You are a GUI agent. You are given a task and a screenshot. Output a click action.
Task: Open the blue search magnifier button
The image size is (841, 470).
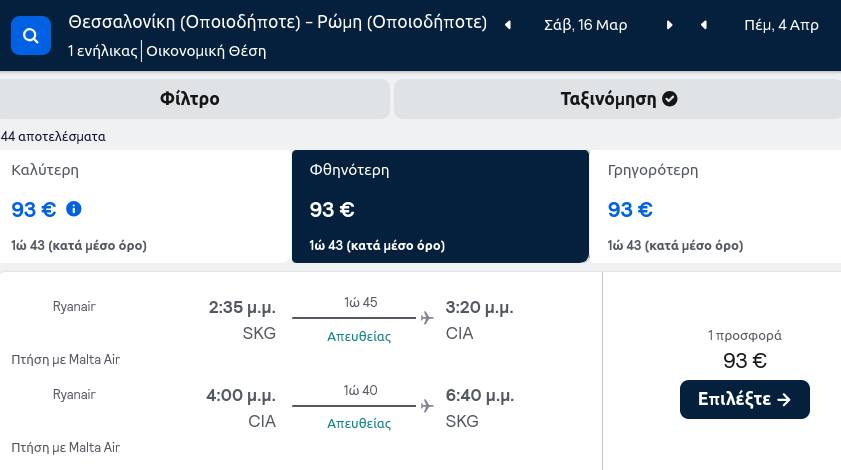click(31, 35)
